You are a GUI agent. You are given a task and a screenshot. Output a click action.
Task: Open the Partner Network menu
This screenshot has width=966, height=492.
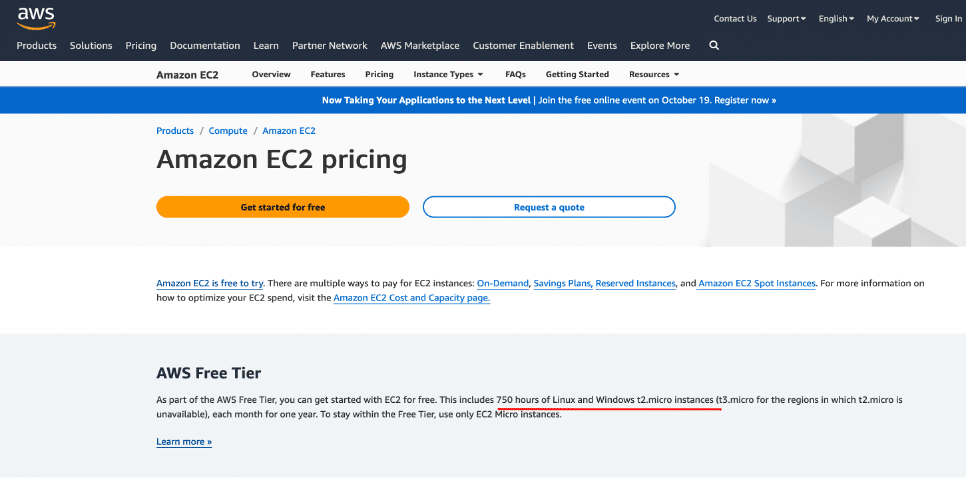point(330,46)
